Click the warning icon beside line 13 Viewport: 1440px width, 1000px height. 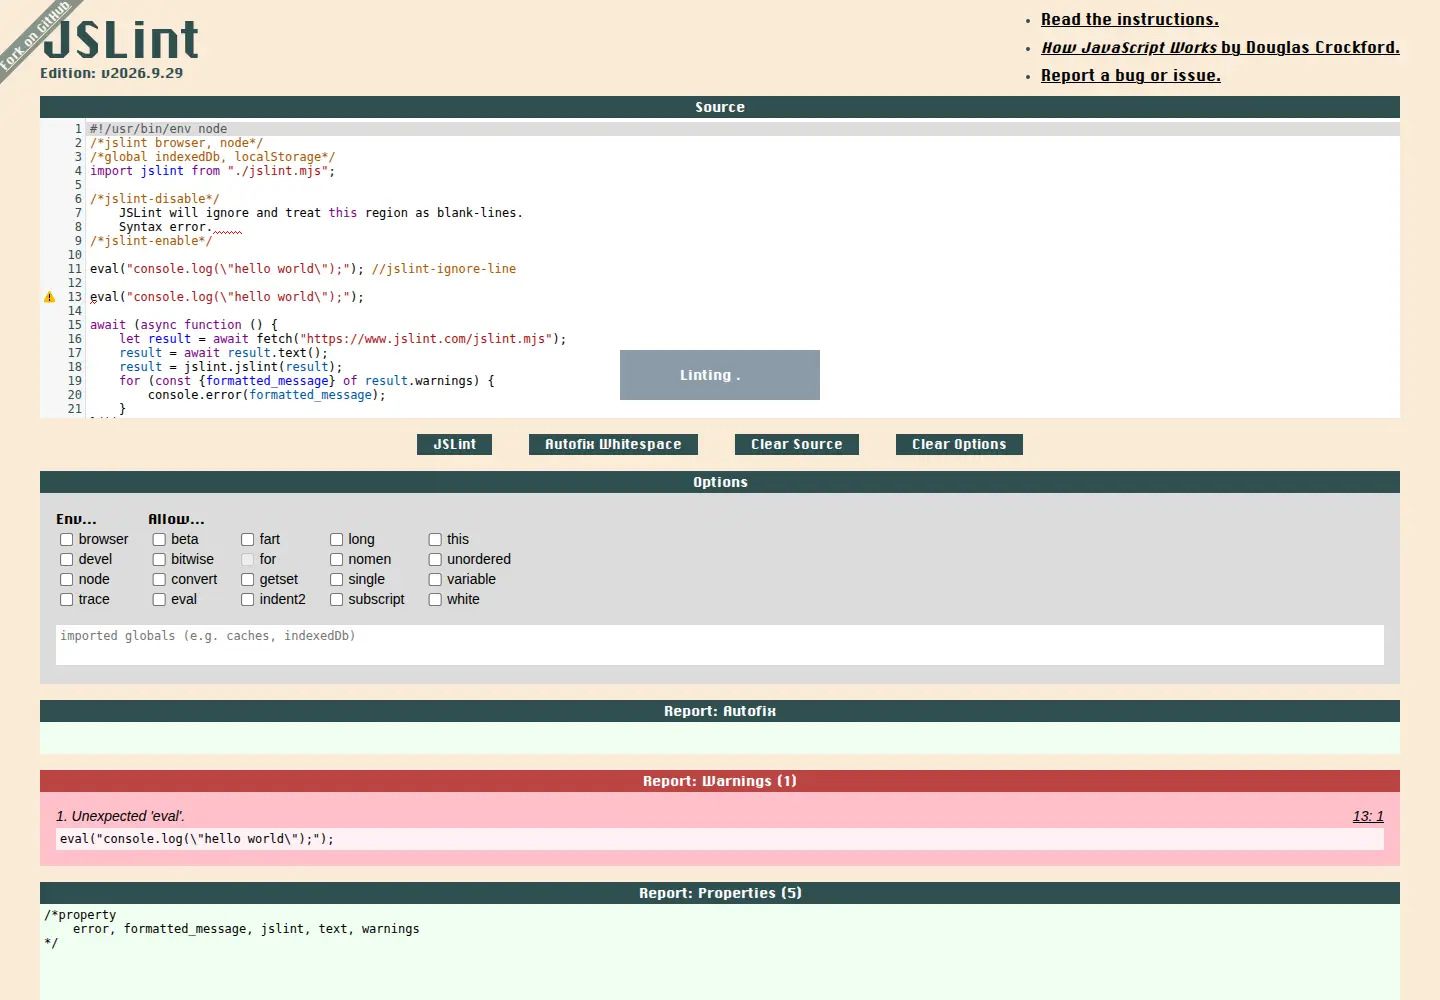click(x=49, y=297)
